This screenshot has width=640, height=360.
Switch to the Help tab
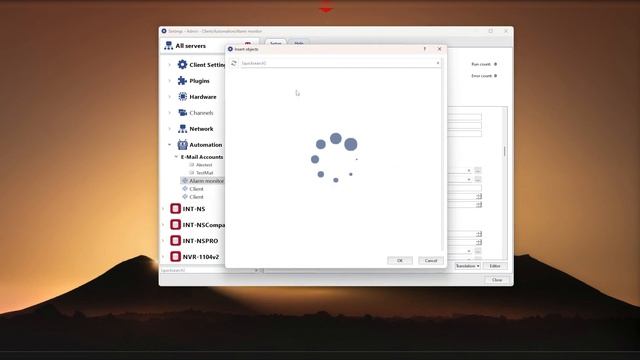(x=299, y=43)
